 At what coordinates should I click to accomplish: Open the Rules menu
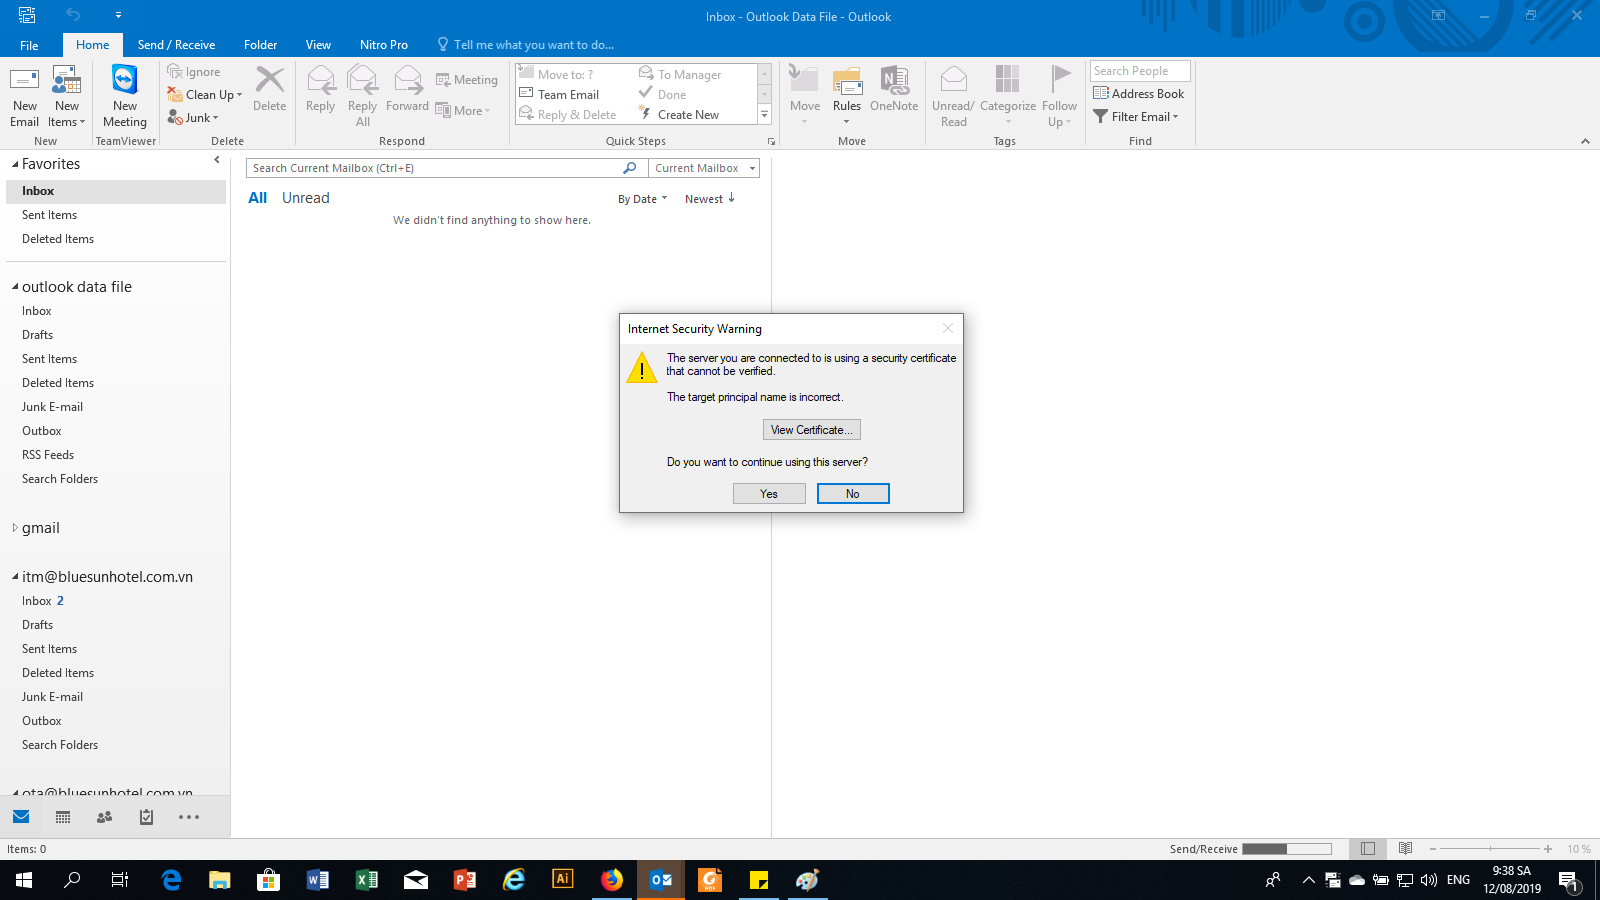847,96
